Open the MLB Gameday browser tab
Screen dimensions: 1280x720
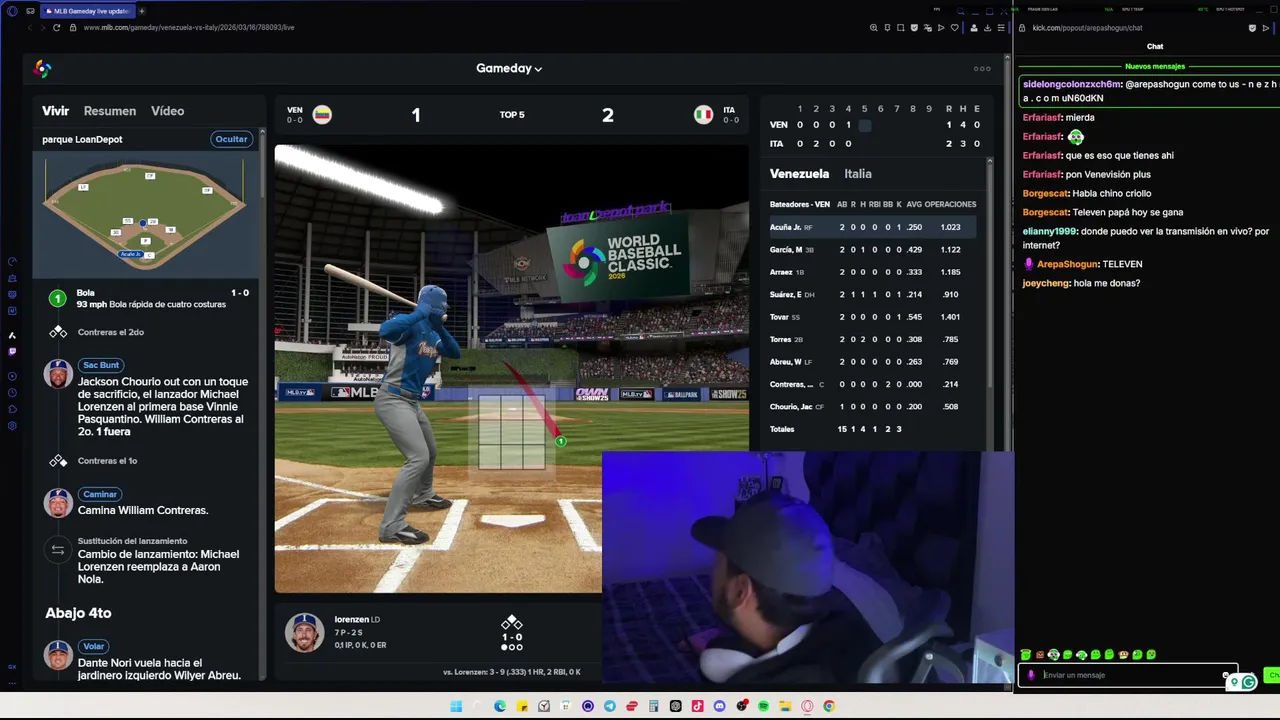pyautogui.click(x=87, y=11)
